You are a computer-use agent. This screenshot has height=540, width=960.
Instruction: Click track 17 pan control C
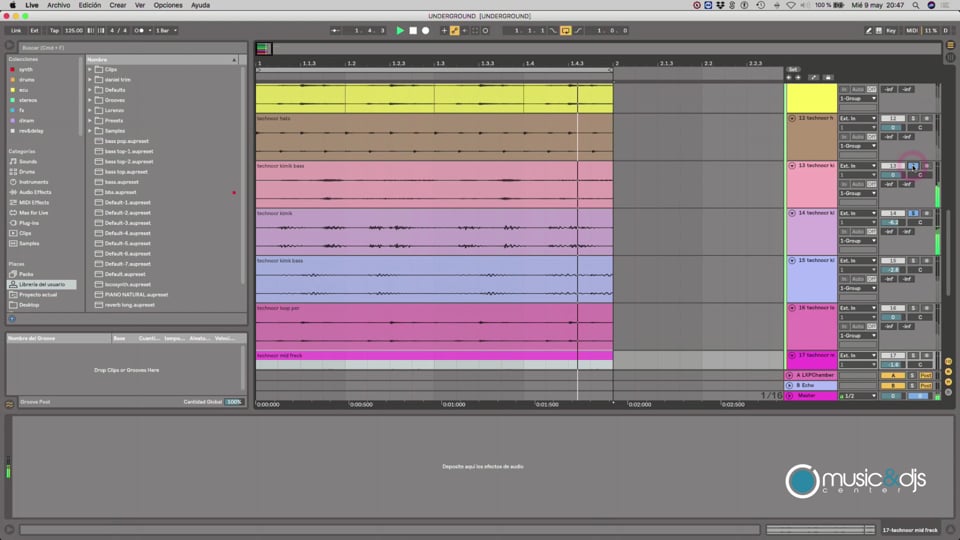pos(920,364)
